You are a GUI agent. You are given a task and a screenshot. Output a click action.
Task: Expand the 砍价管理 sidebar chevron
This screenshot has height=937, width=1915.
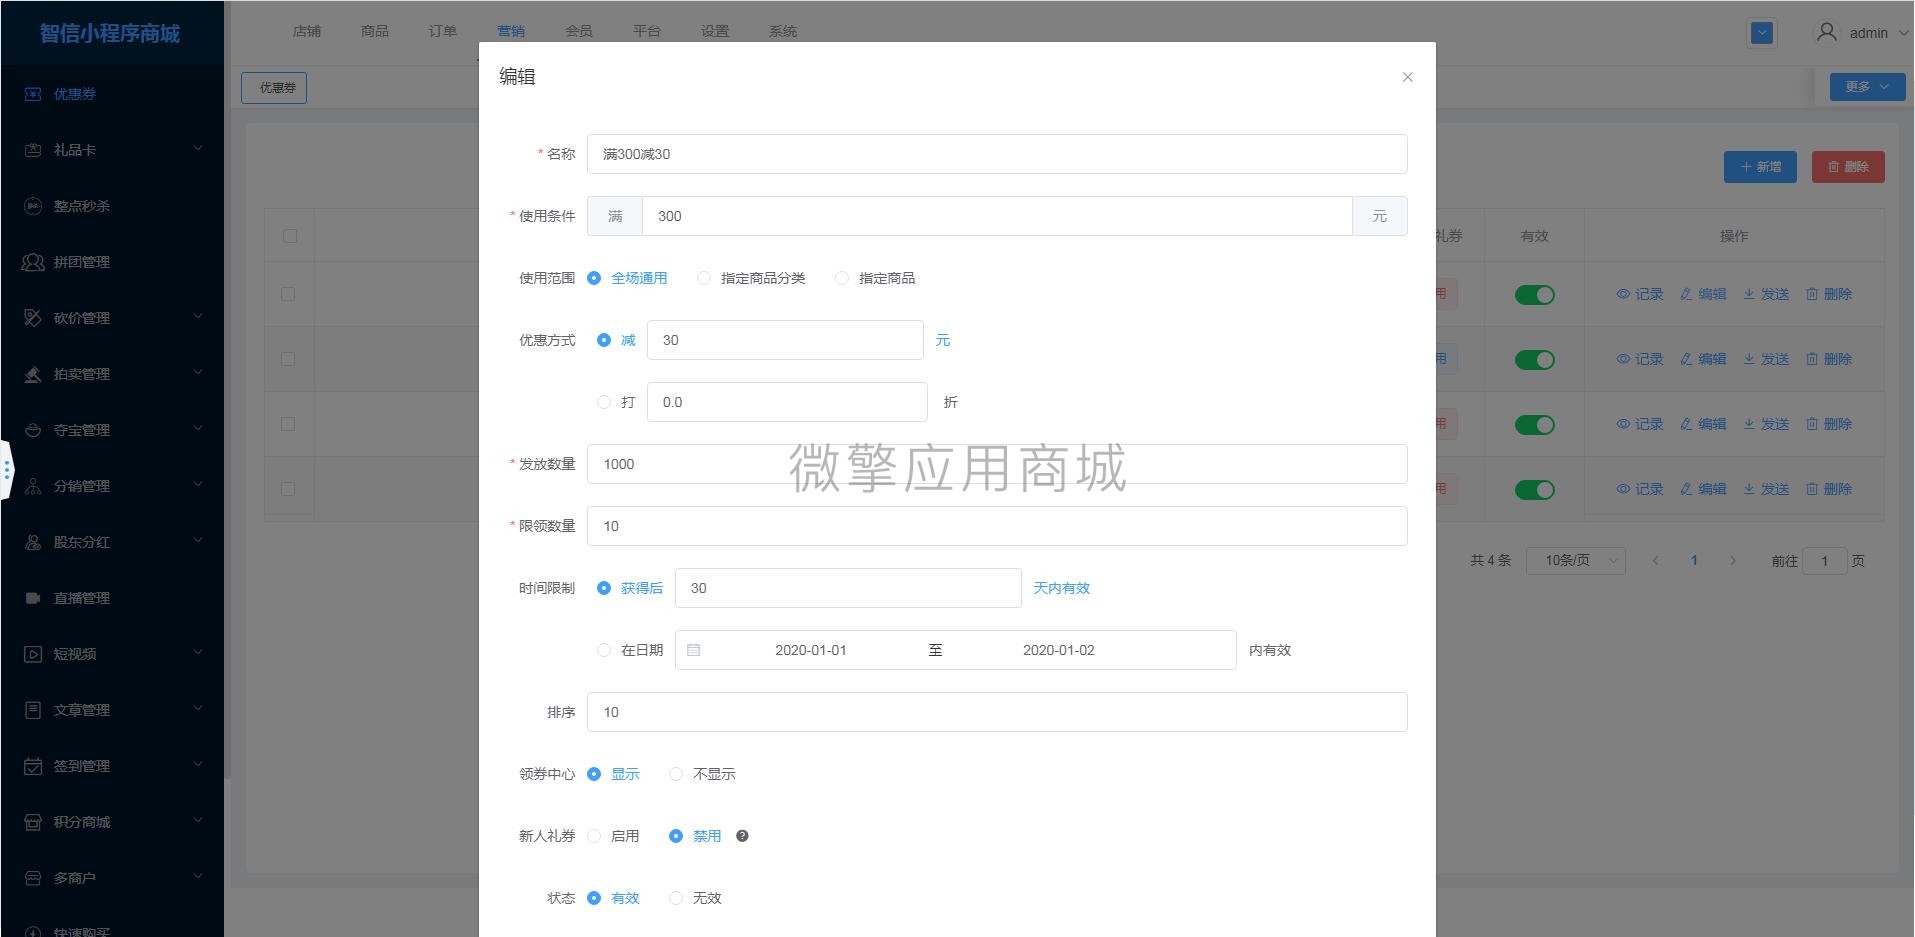point(197,317)
